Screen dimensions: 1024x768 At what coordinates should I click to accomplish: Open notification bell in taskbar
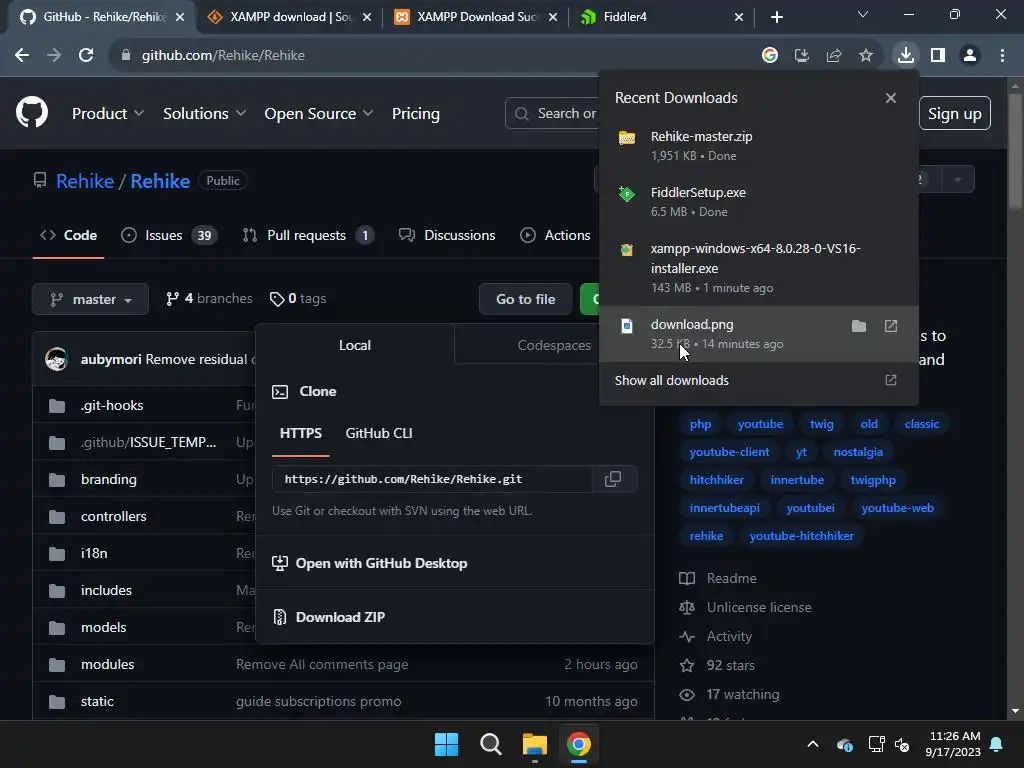point(997,744)
